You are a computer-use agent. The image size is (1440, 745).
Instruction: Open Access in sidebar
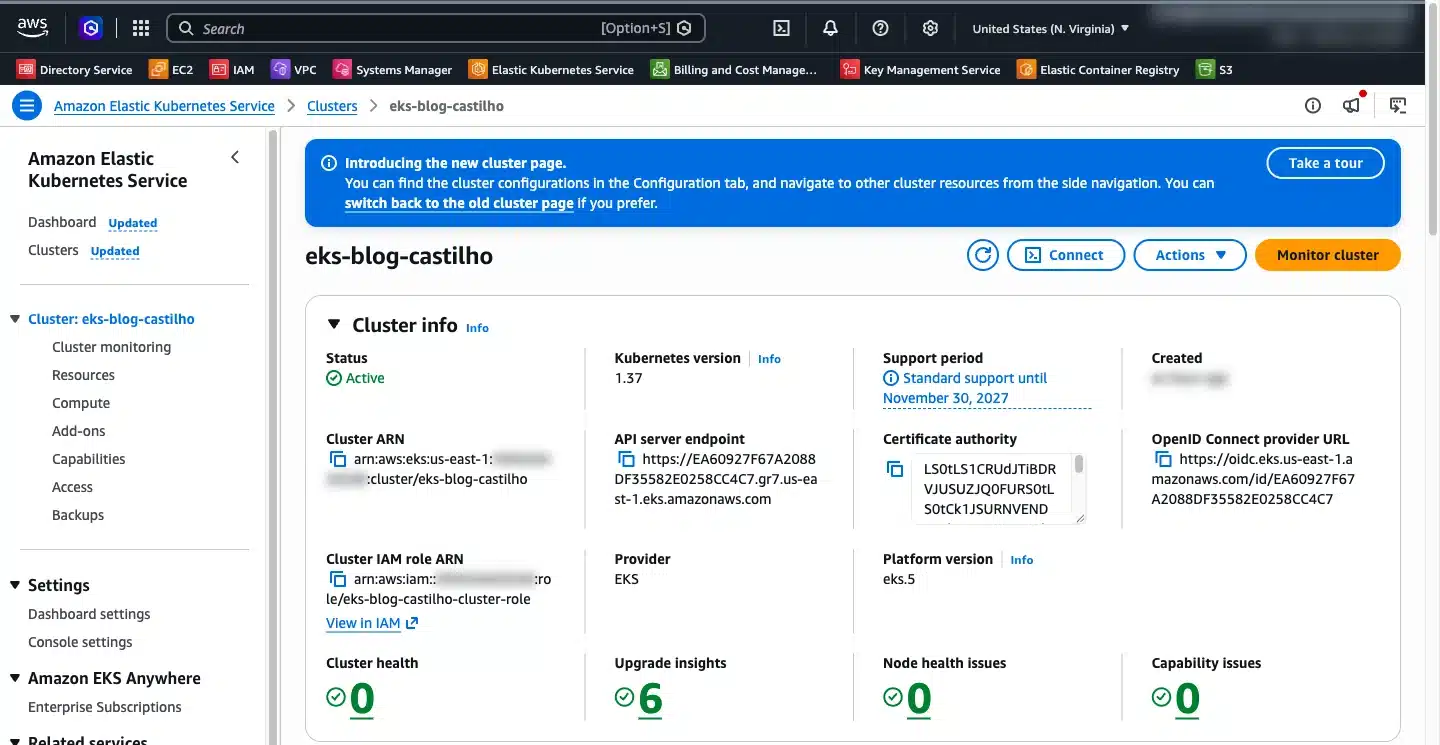(x=72, y=487)
